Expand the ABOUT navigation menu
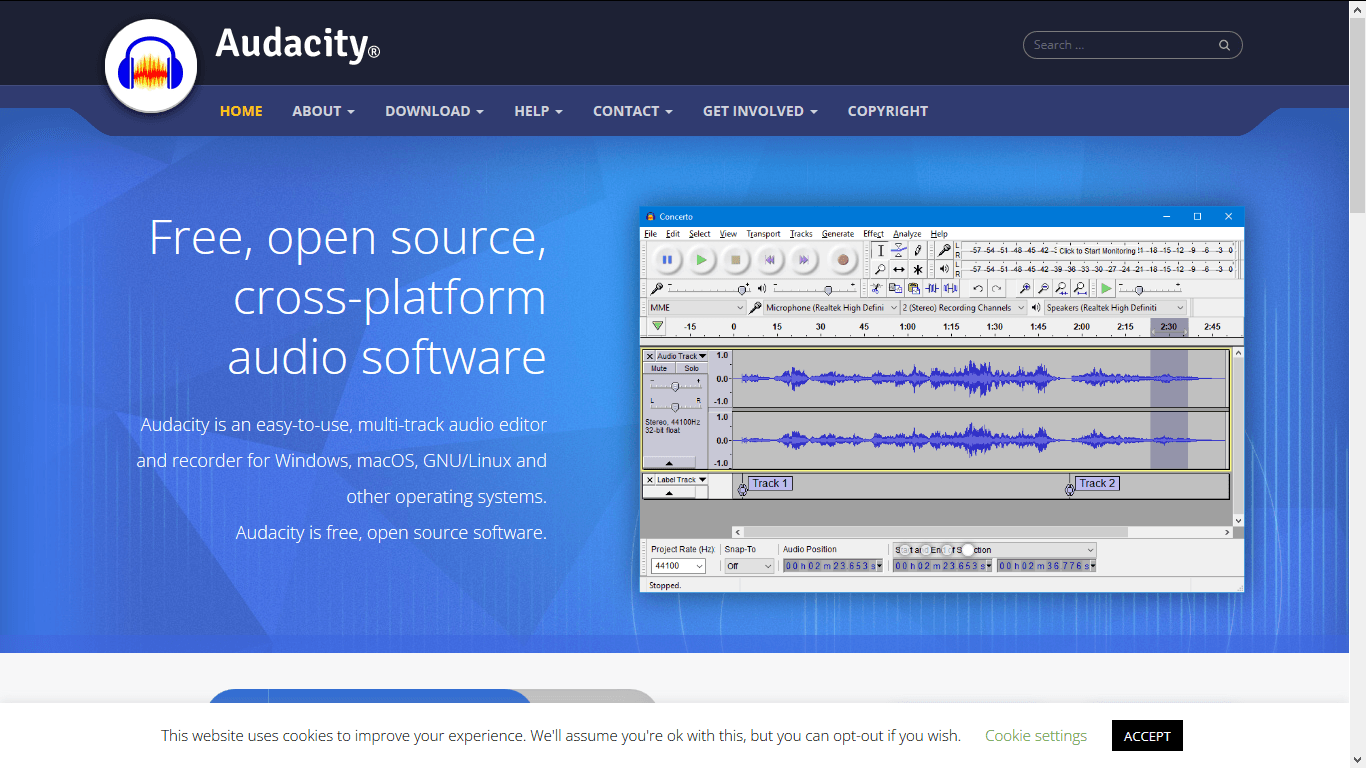The width and height of the screenshot is (1366, 768). (x=323, y=111)
